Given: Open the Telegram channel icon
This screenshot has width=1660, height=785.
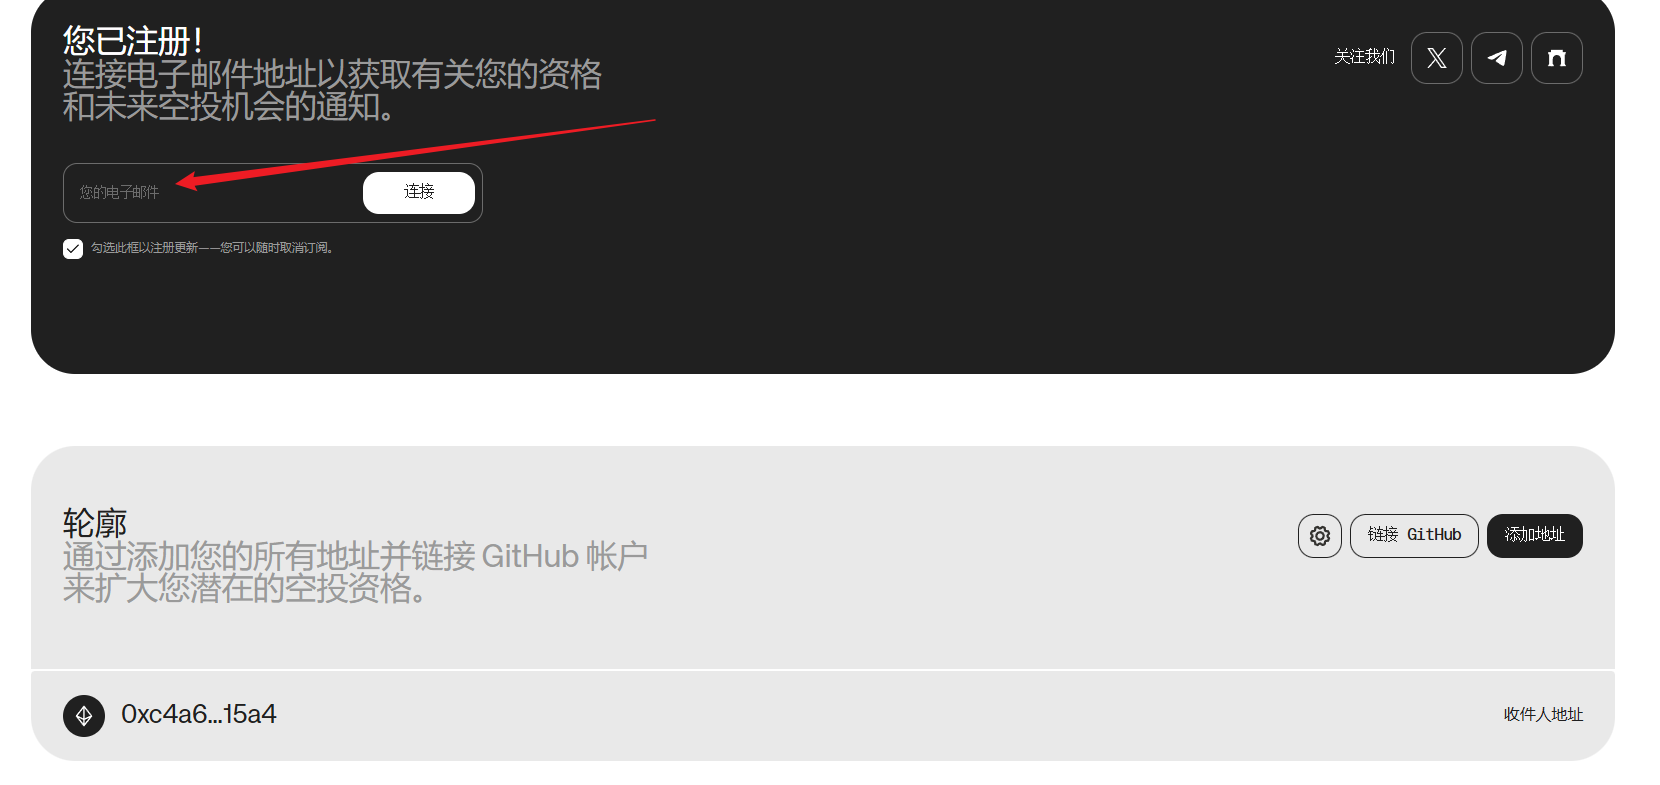Looking at the screenshot, I should [1497, 58].
